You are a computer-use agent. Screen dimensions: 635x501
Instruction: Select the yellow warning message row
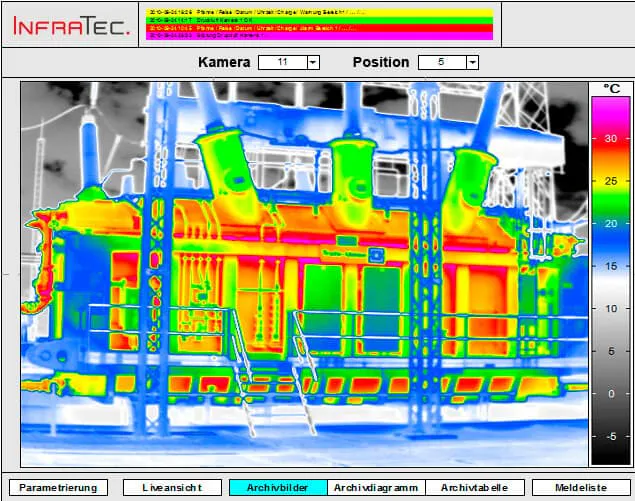[319, 13]
